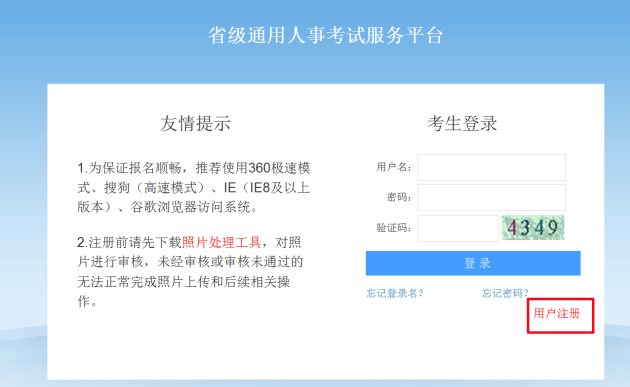Download the 照片处理工具 link
Screen dimensions: 630x387
point(221,242)
